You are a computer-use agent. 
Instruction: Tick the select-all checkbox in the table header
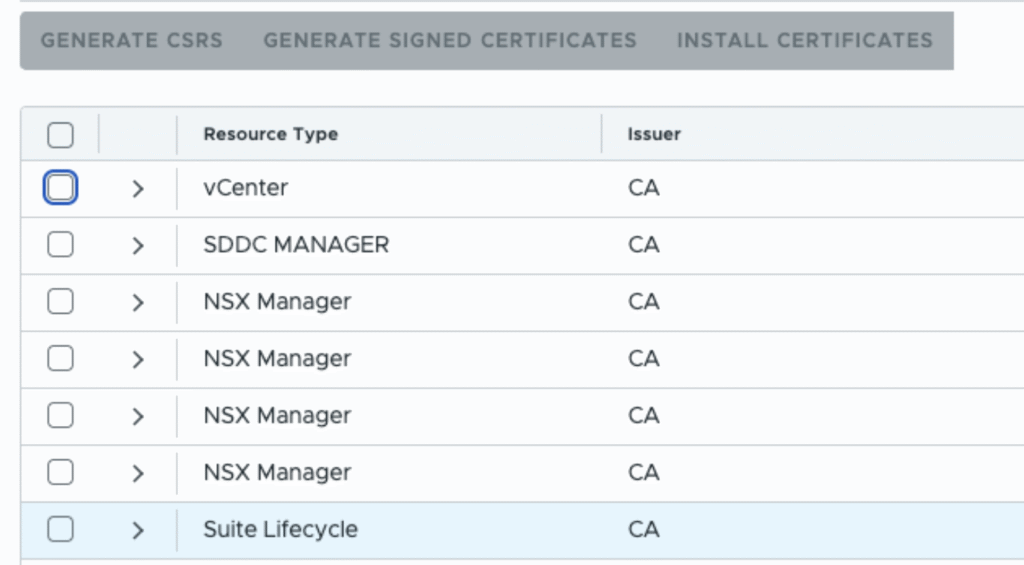(x=60, y=134)
